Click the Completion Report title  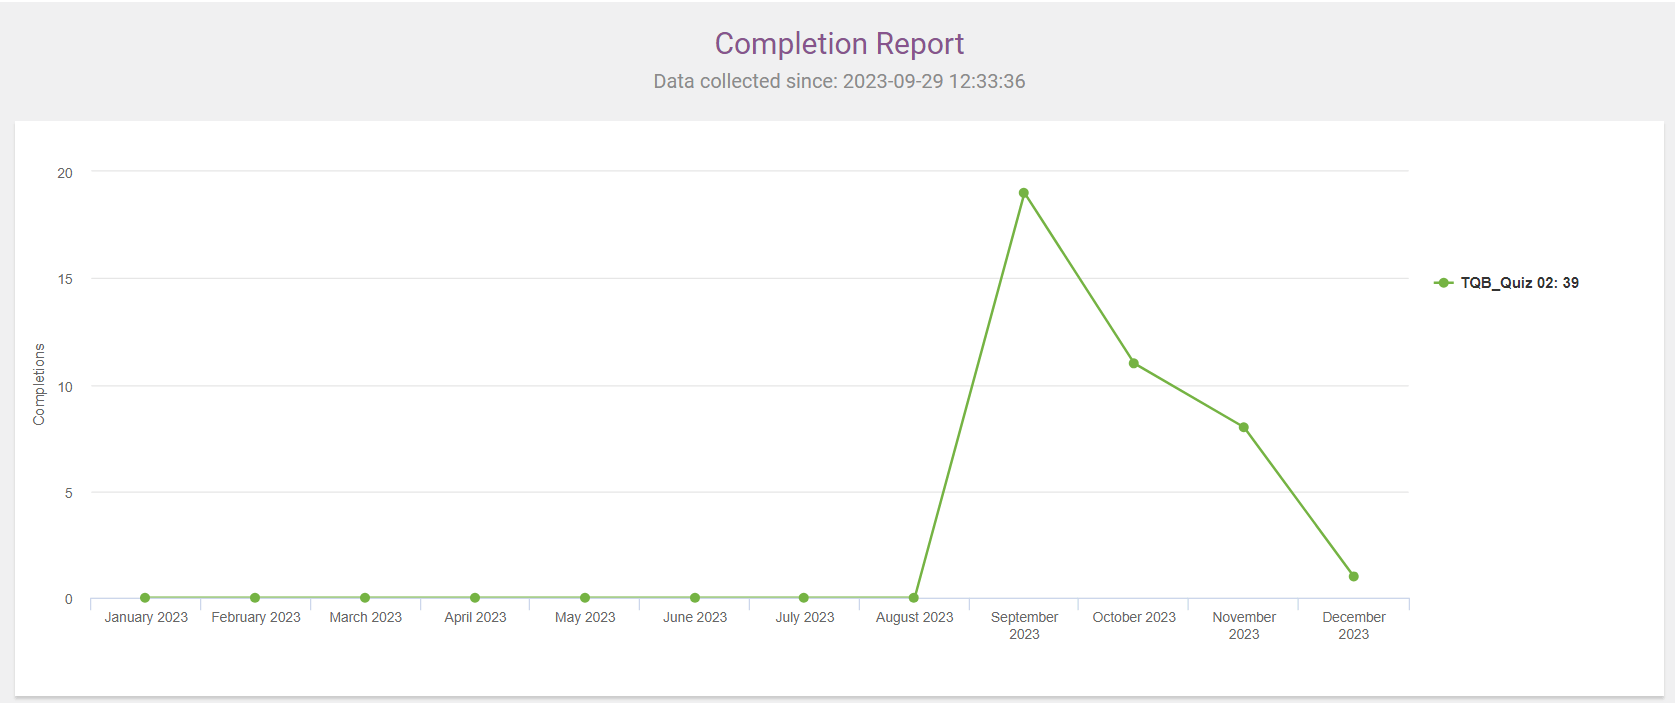[x=839, y=44]
